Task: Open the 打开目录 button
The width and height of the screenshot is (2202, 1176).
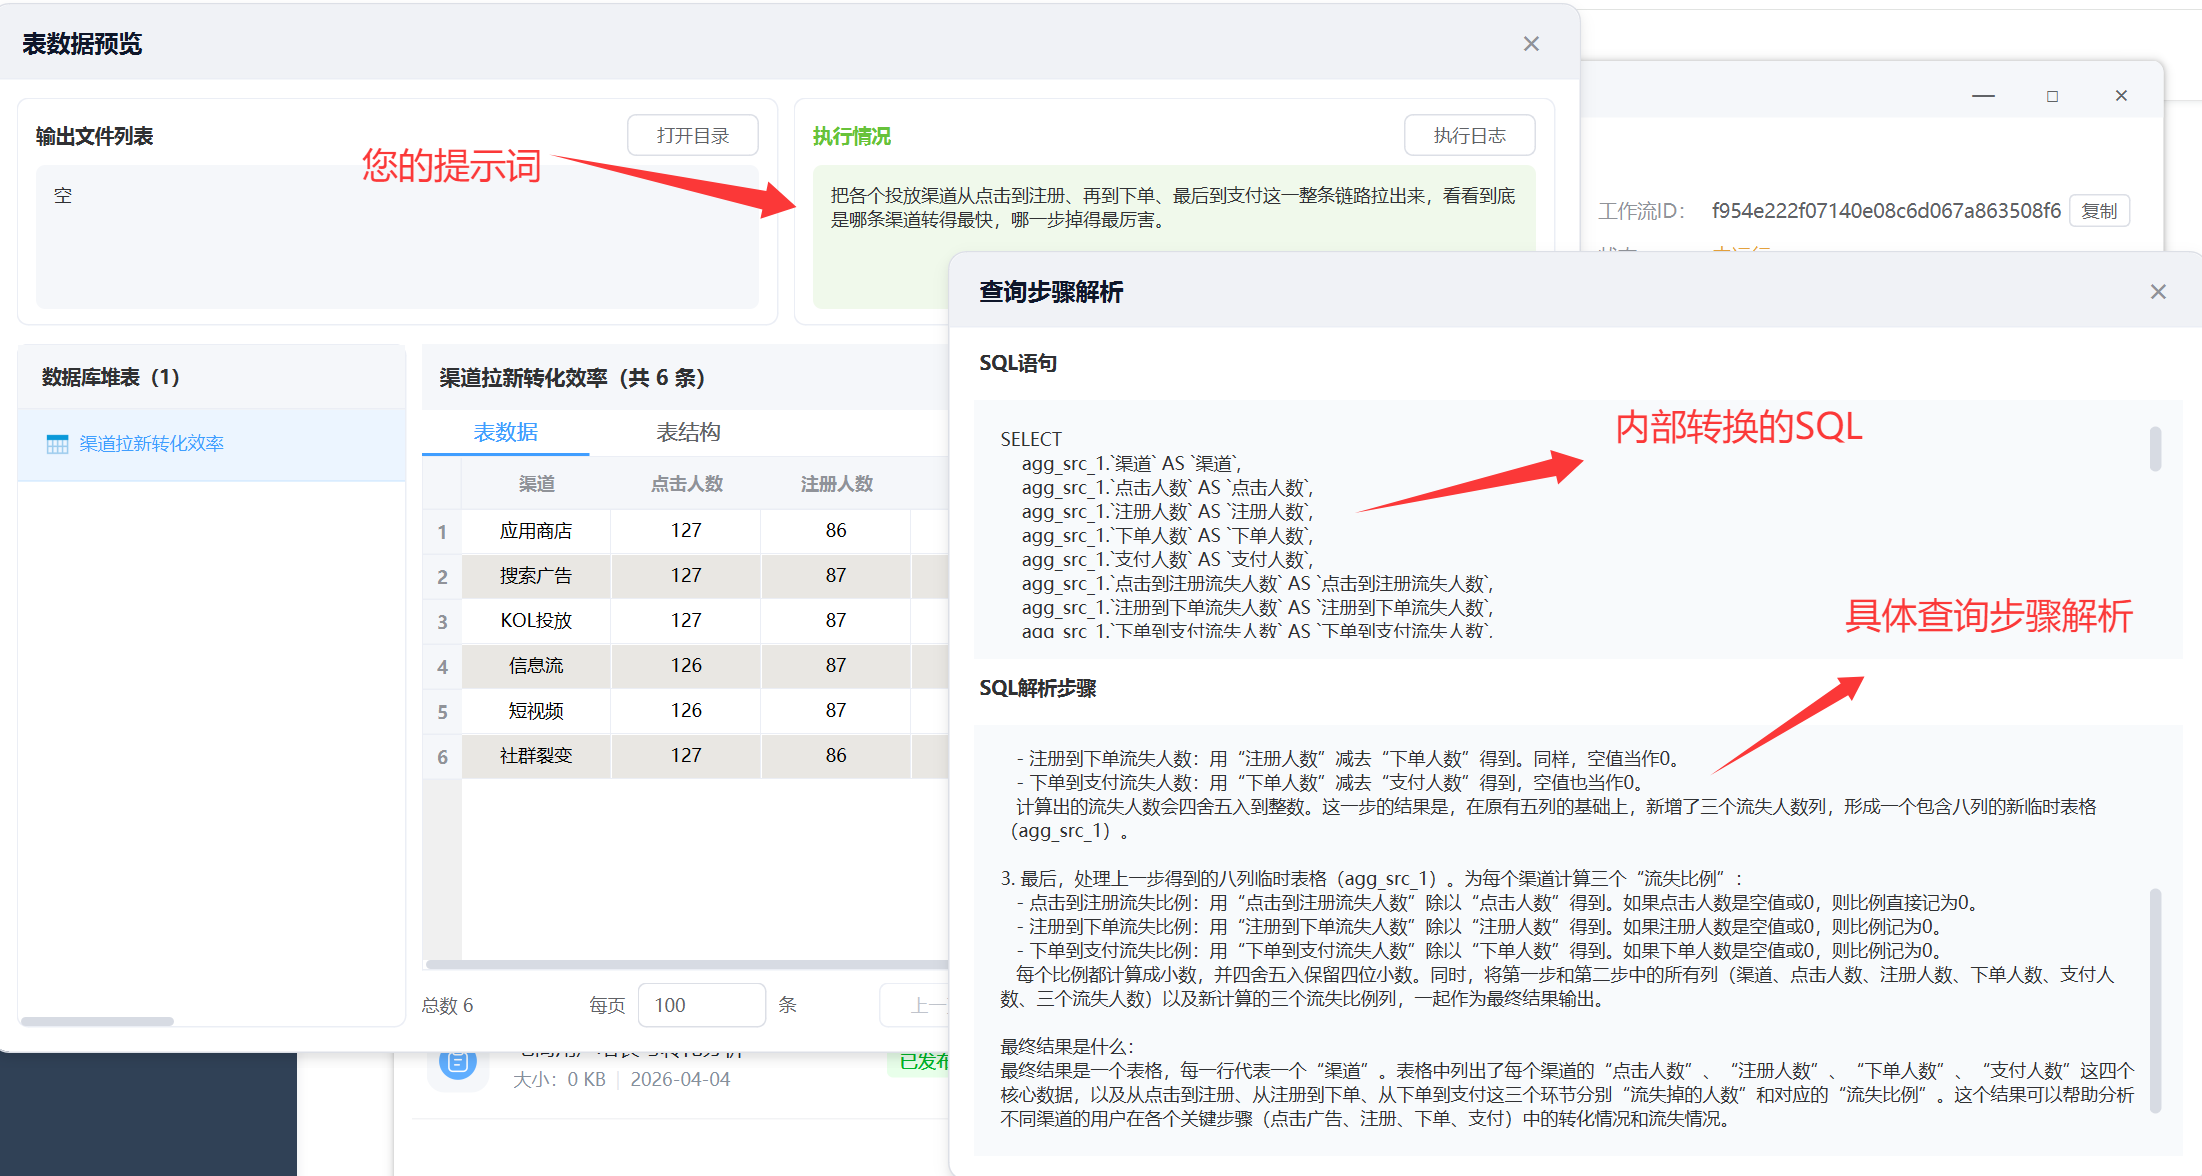Action: (692, 135)
